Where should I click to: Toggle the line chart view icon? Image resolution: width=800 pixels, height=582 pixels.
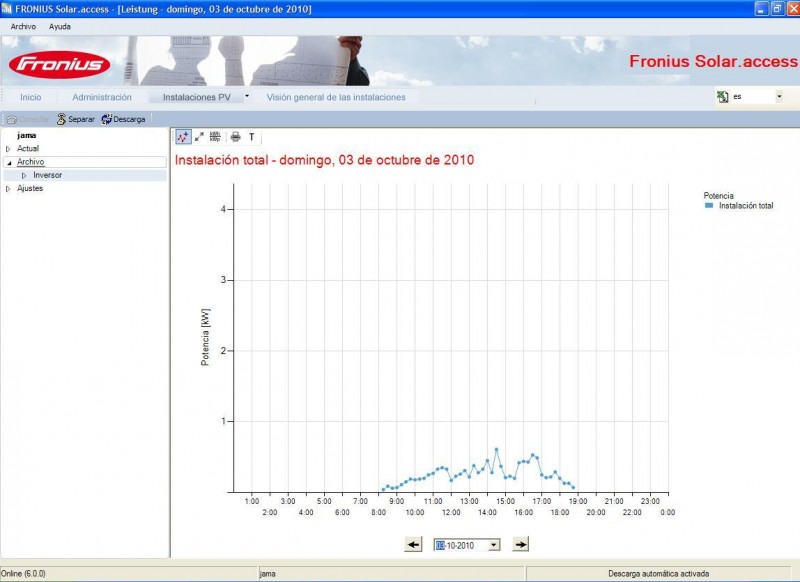[183, 137]
